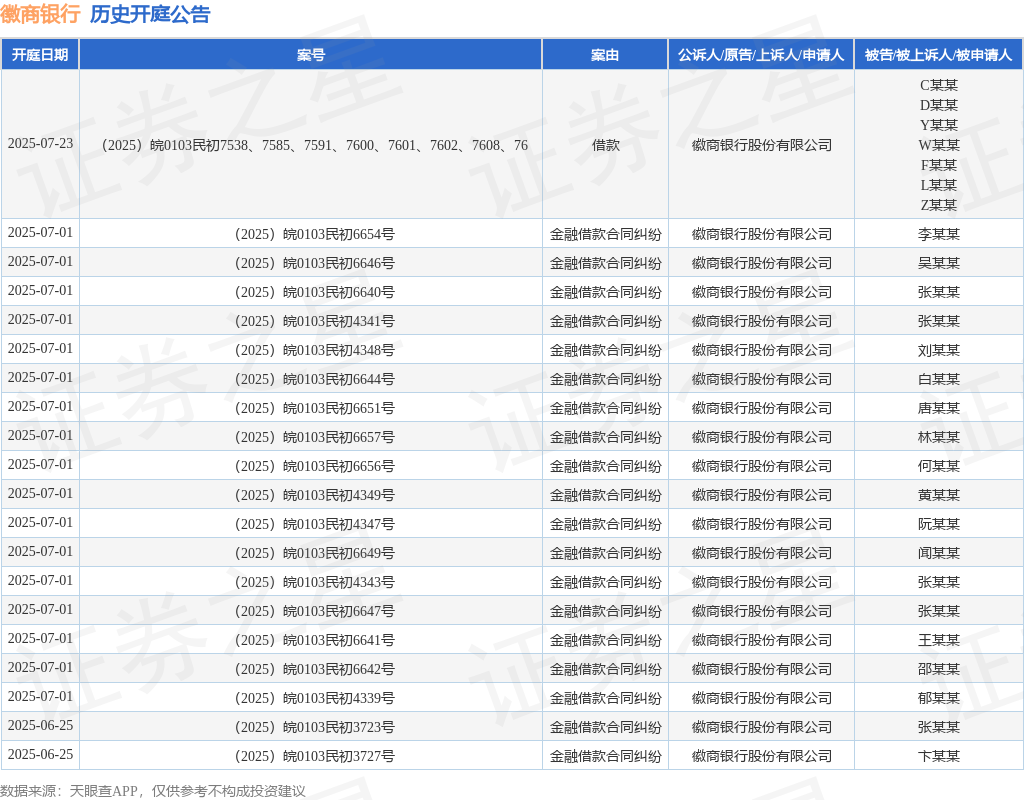Viewport: 1024px width, 800px height.
Task: Click defendant D某某
Action: pos(938,105)
